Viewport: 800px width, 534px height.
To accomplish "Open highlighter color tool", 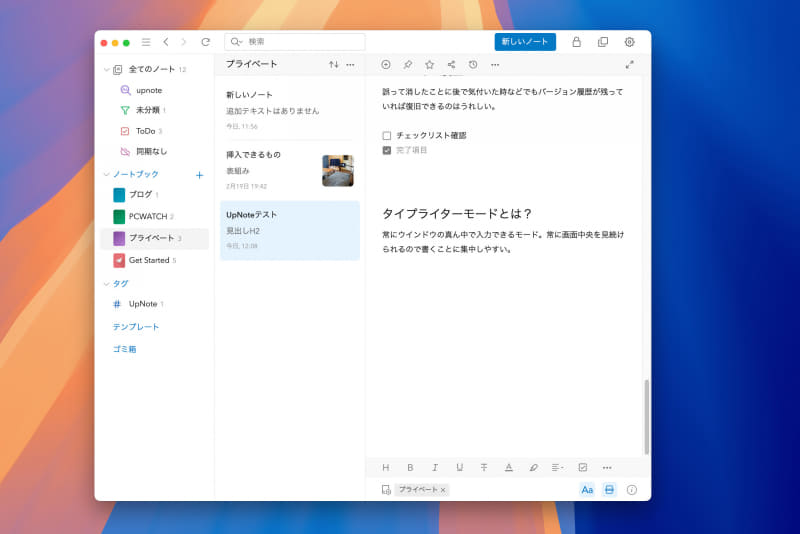I will pos(533,467).
